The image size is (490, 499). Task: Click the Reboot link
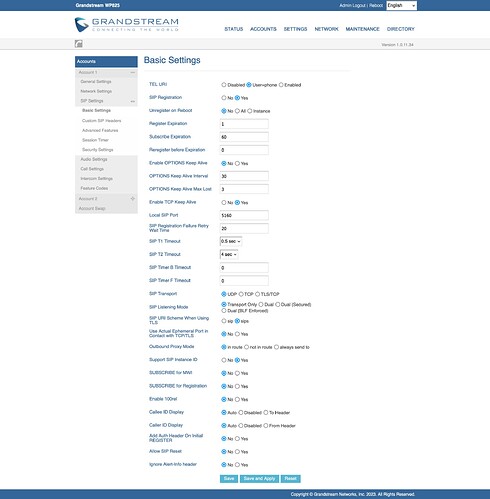tap(376, 5)
